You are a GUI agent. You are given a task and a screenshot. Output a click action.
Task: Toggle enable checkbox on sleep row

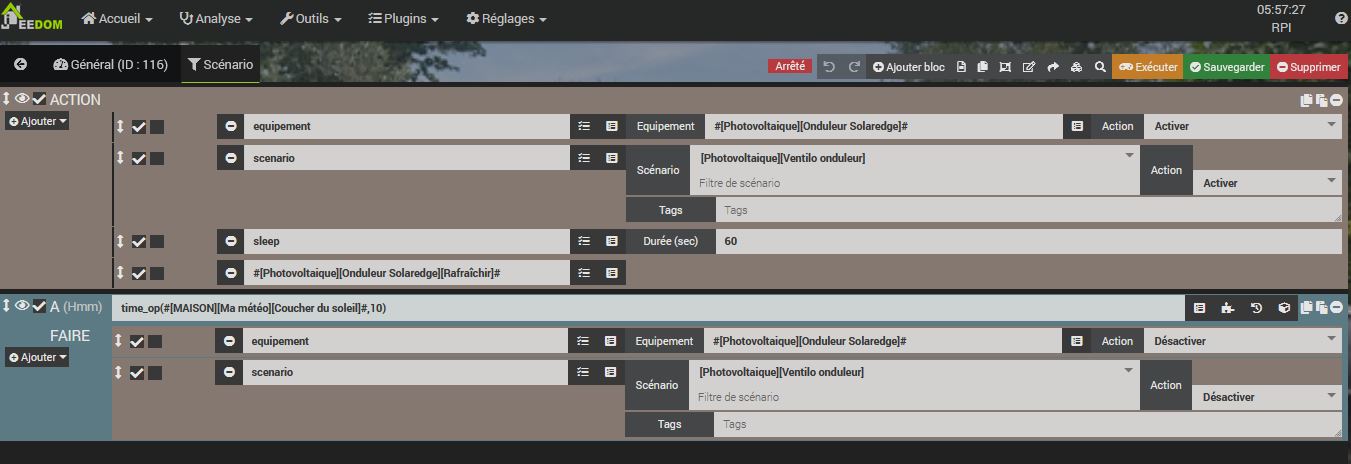coord(139,242)
